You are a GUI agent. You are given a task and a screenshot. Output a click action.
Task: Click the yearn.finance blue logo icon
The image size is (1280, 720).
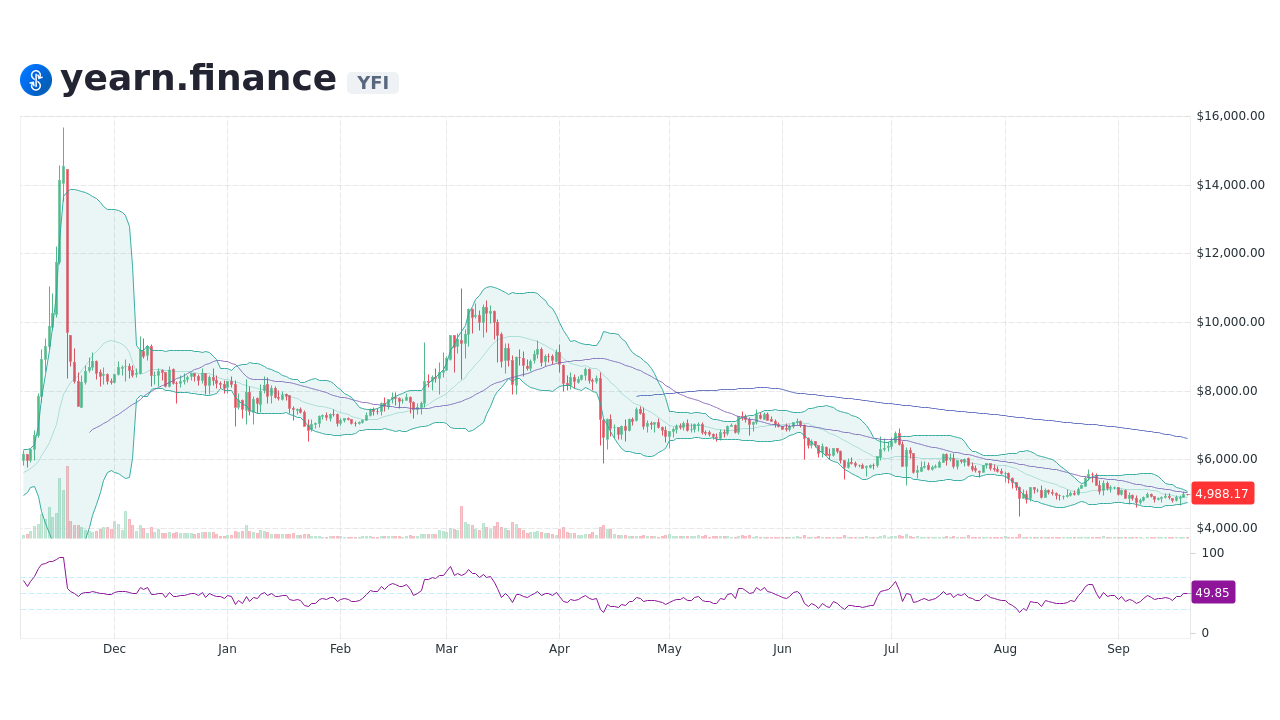coord(36,80)
